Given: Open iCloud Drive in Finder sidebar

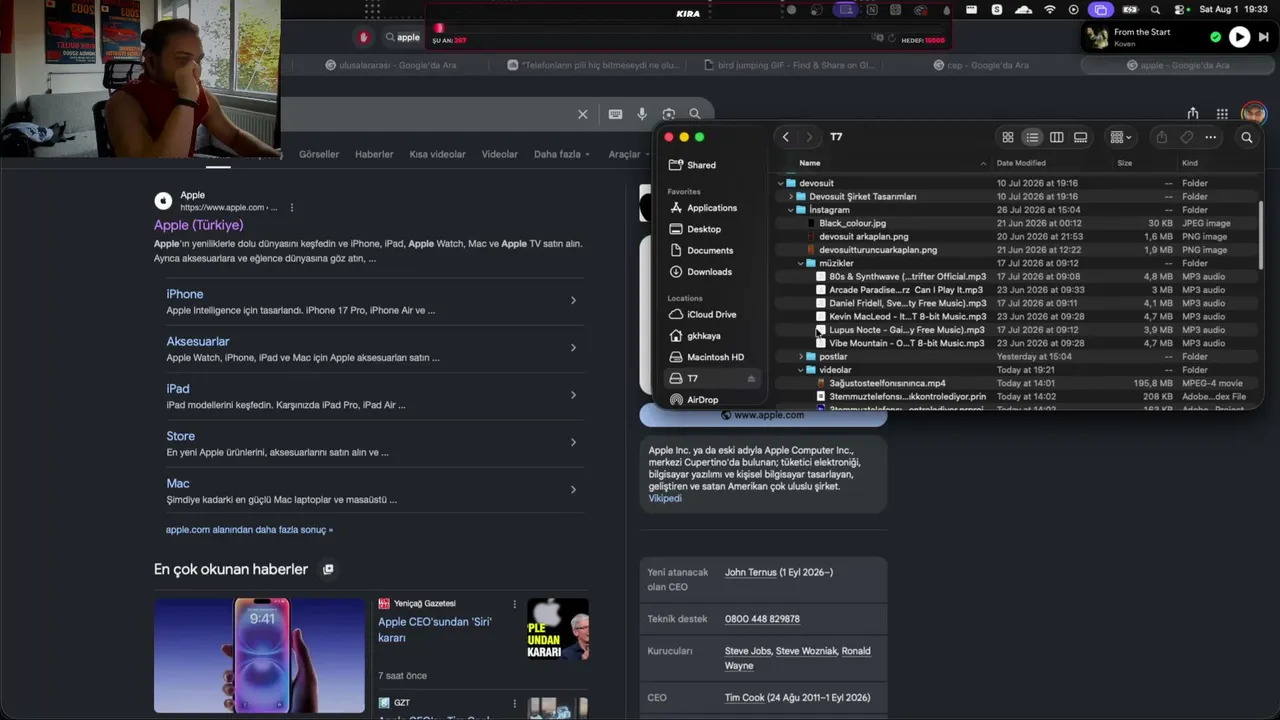Looking at the screenshot, I should [712, 314].
